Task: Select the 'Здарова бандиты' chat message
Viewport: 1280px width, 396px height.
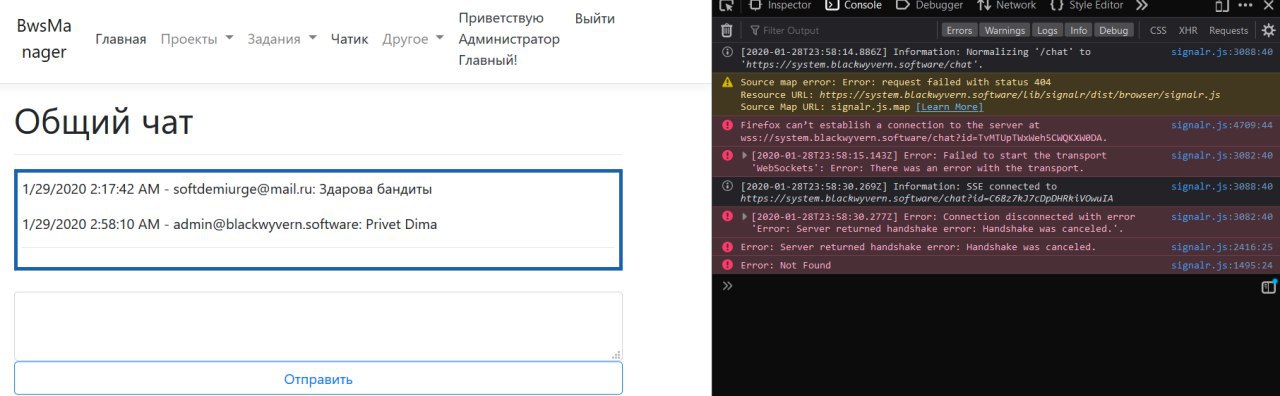Action: coord(228,188)
